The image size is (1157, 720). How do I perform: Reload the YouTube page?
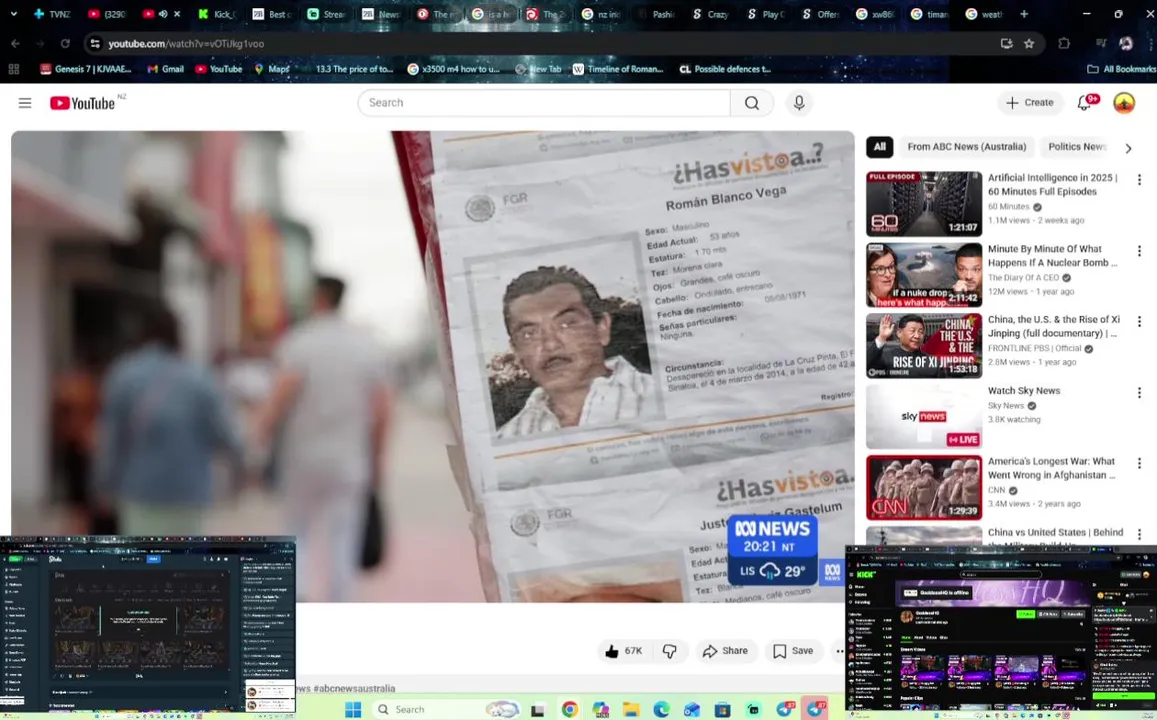pos(65,44)
